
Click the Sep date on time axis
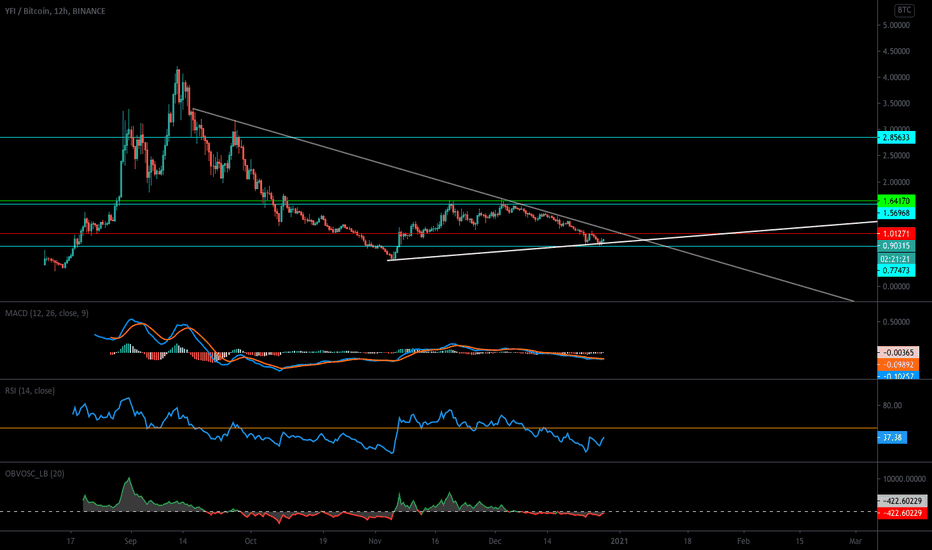[131, 541]
